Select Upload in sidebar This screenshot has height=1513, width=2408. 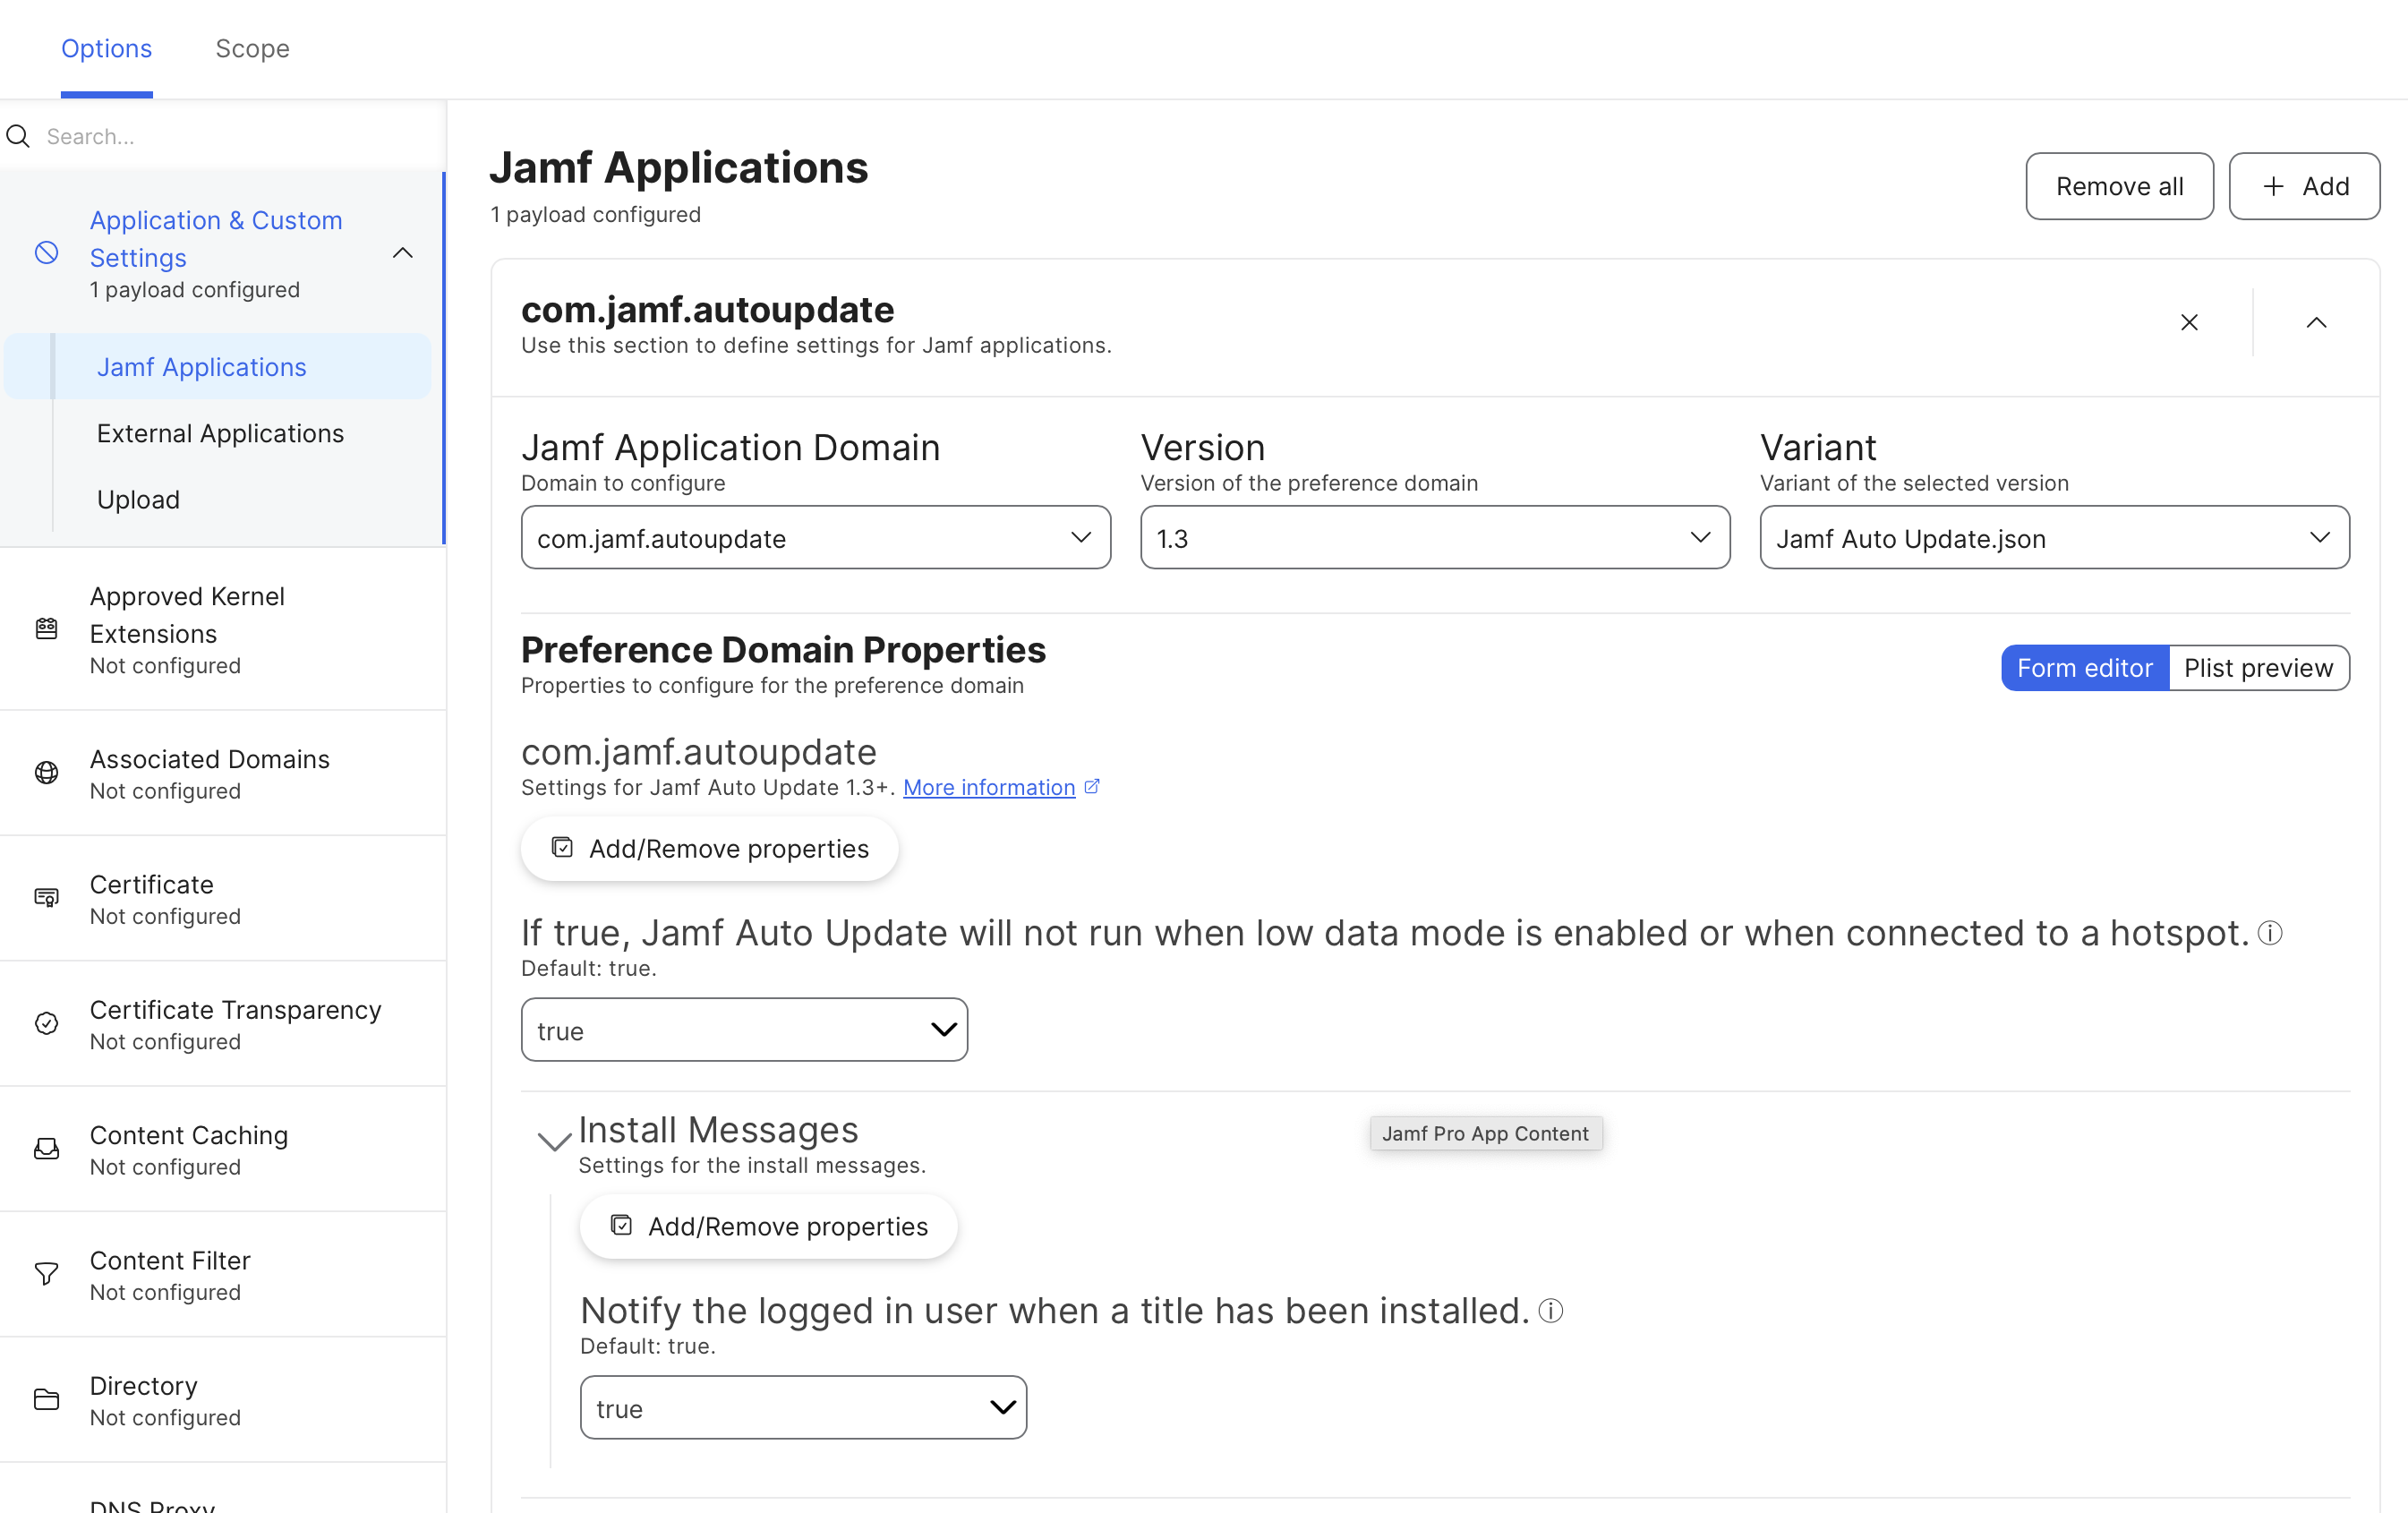pyautogui.click(x=138, y=499)
